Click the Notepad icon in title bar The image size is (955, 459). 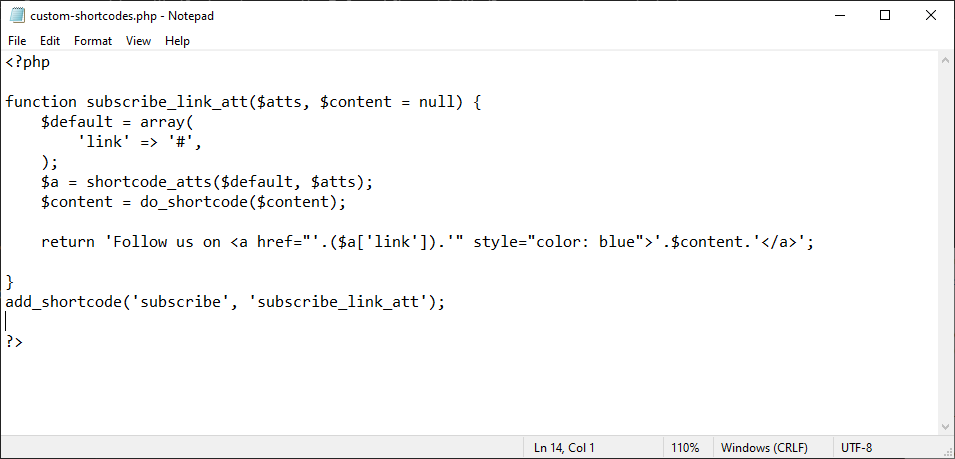(x=16, y=16)
